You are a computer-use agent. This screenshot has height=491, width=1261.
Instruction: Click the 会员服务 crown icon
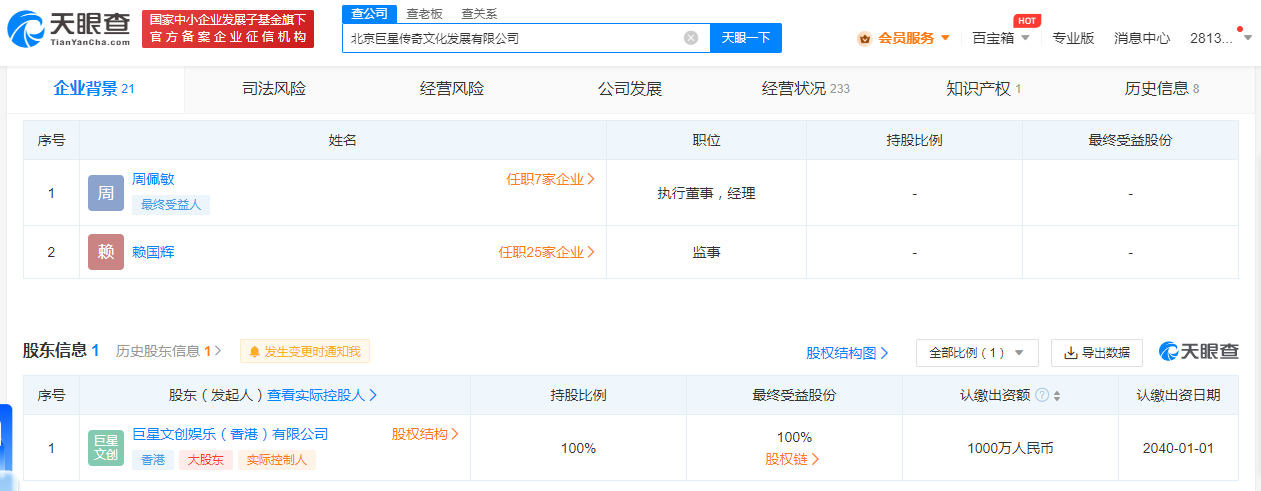[865, 38]
